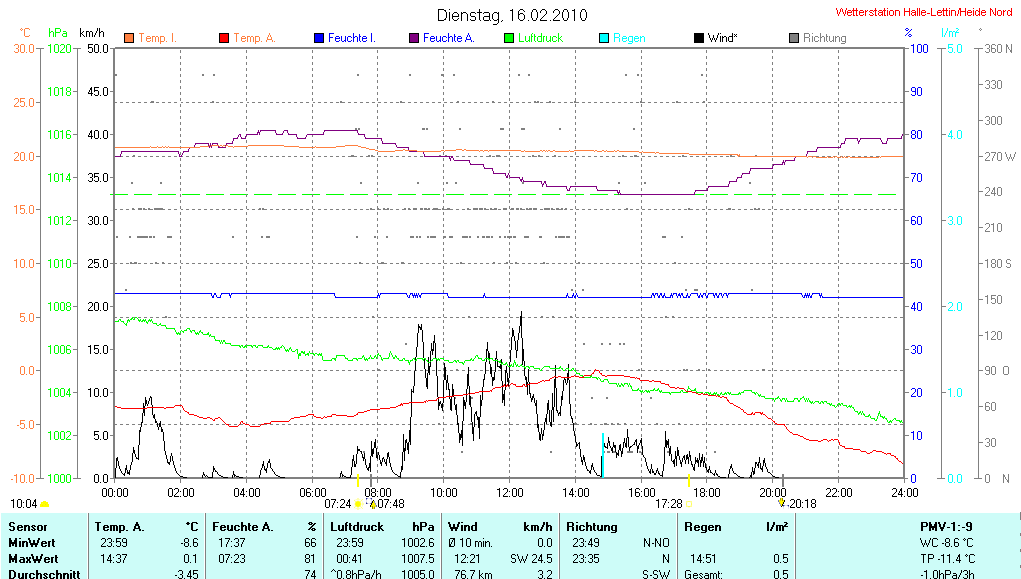The width and height of the screenshot is (1021, 579).
Task: Click the orange Temp. I. legend square
Action: [128, 38]
